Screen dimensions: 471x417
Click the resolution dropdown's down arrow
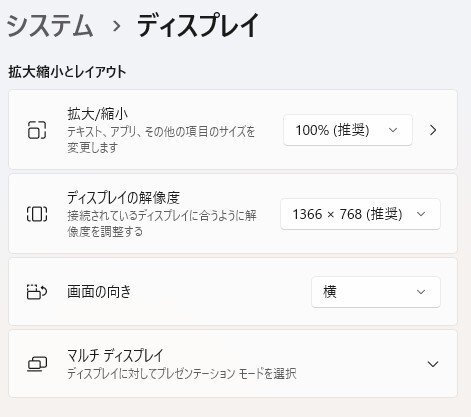click(x=421, y=214)
